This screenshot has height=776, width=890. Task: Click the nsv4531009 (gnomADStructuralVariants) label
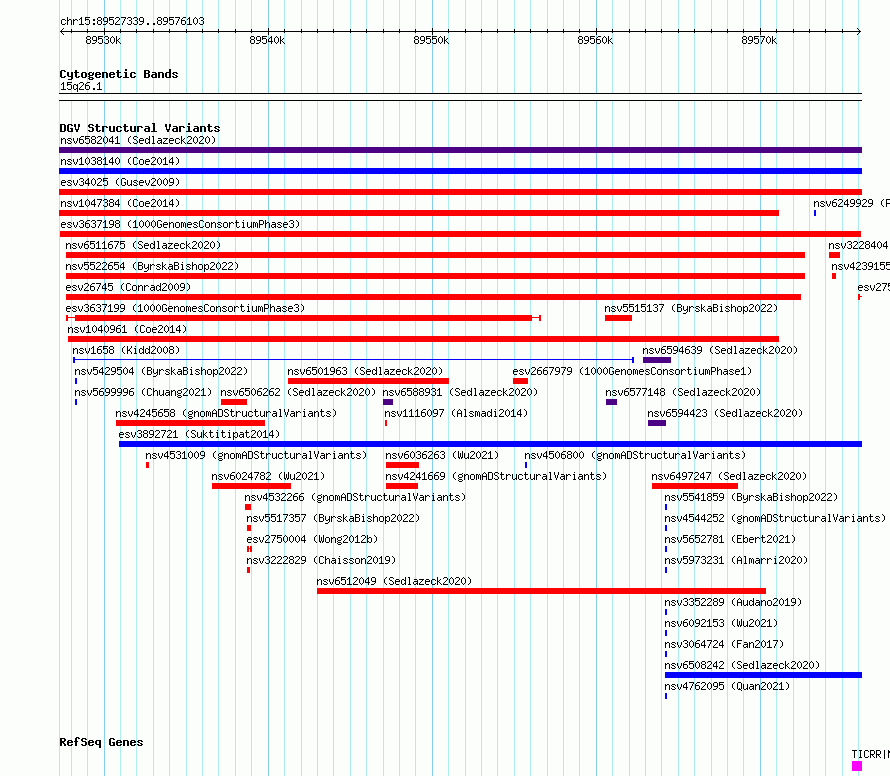(256, 455)
